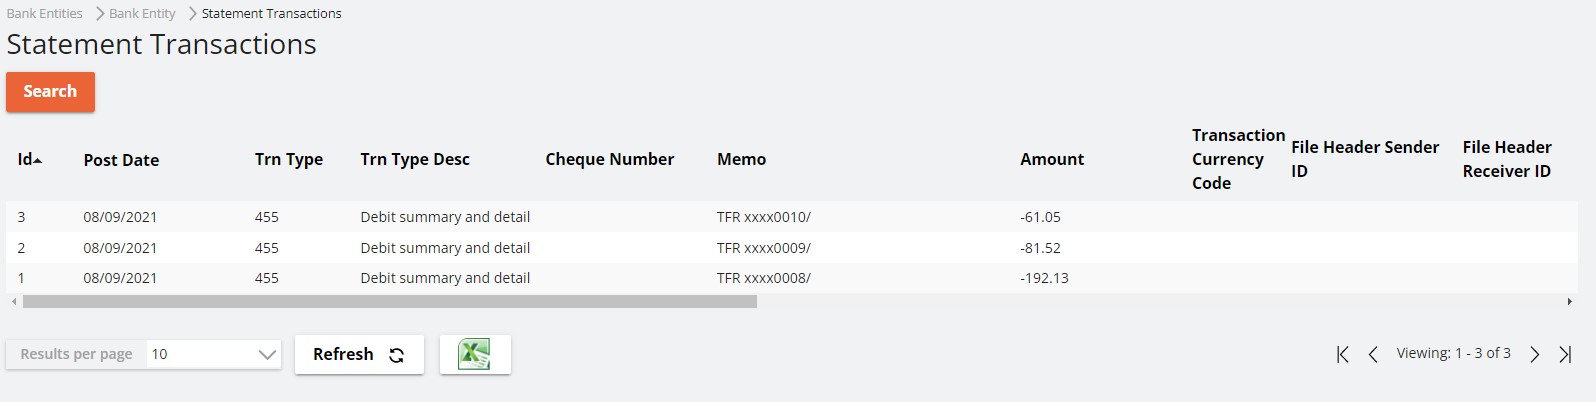The width and height of the screenshot is (1596, 402).
Task: Sort by the Amount column header
Action: click(1052, 159)
